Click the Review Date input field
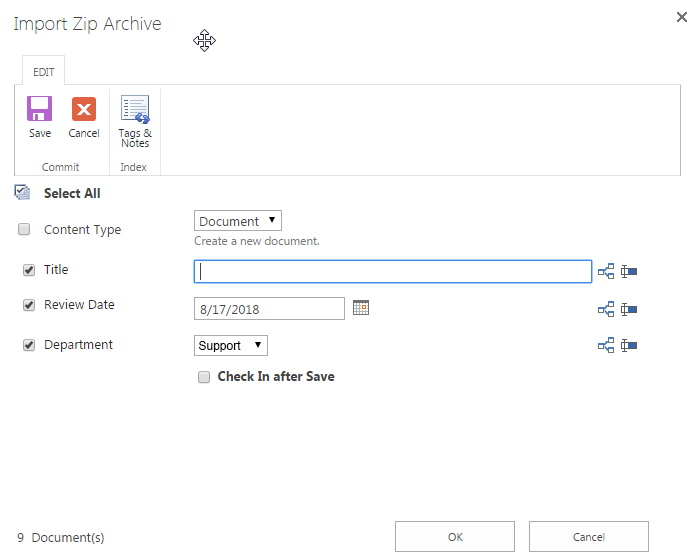The height and width of the screenshot is (560, 691). coord(269,309)
